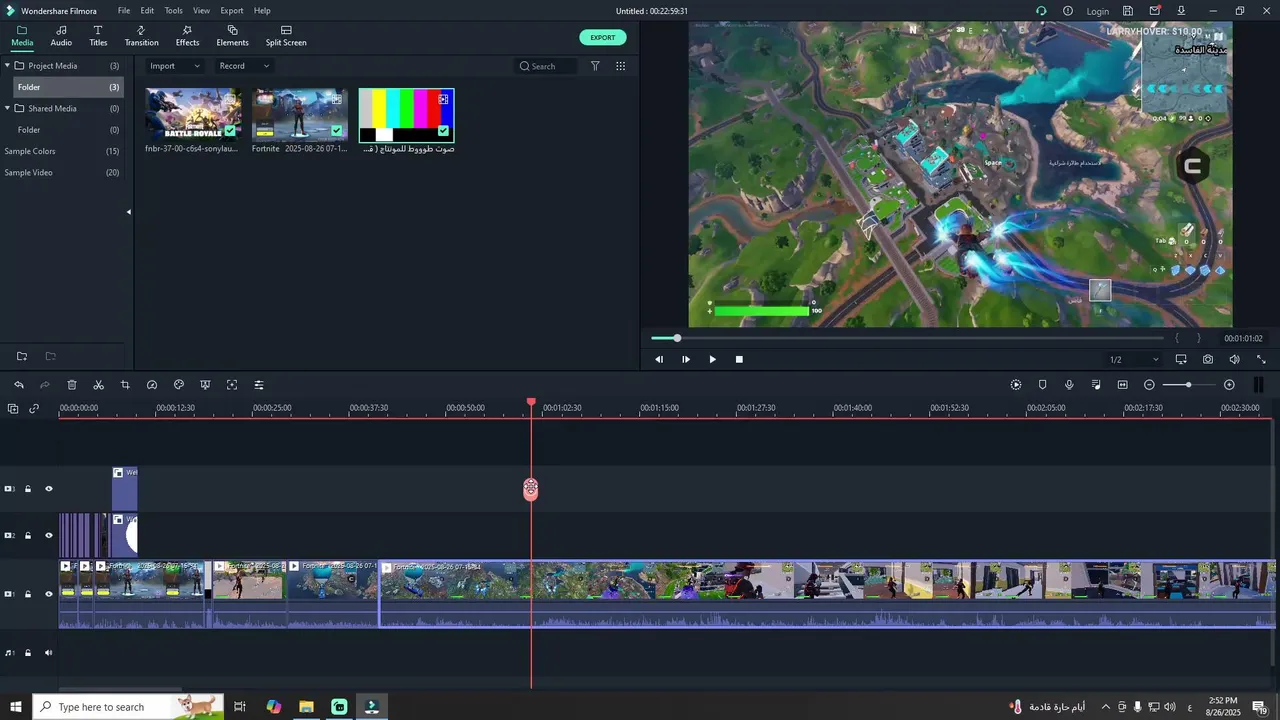Click the timeline zoom slider handle
This screenshot has width=1280, height=720.
(x=1188, y=385)
